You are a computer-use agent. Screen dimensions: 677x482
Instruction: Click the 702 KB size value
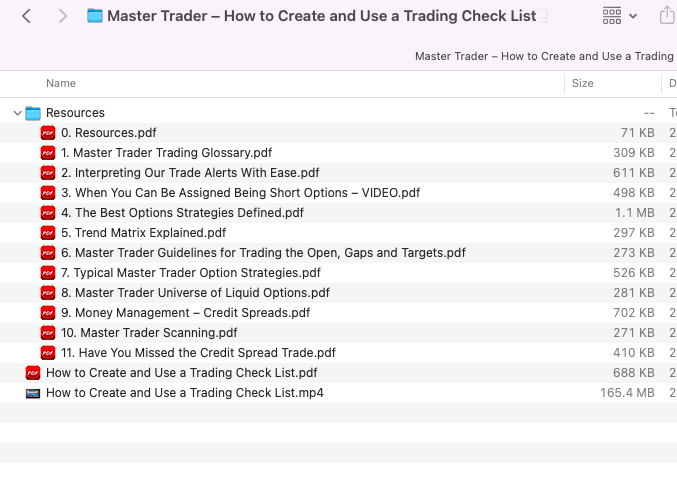pos(634,313)
